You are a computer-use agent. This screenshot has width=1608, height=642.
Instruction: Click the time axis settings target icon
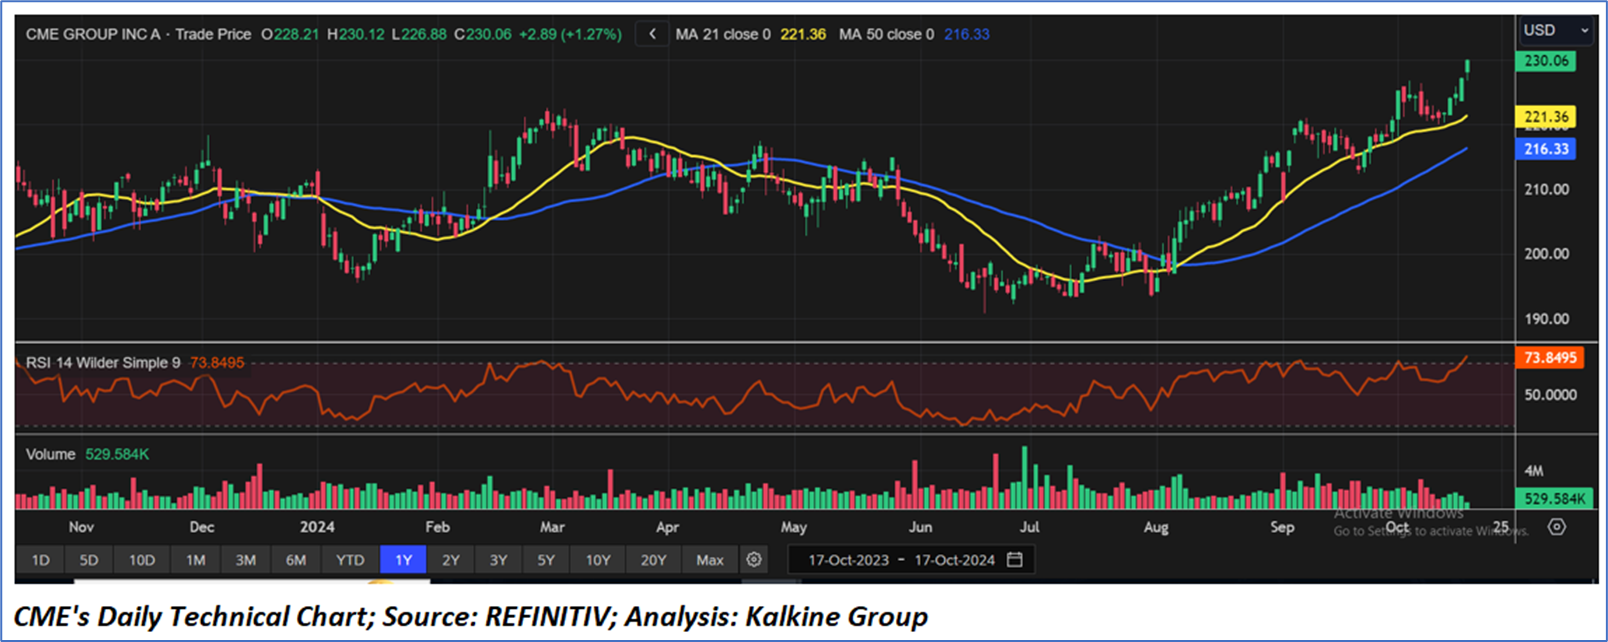[1557, 526]
